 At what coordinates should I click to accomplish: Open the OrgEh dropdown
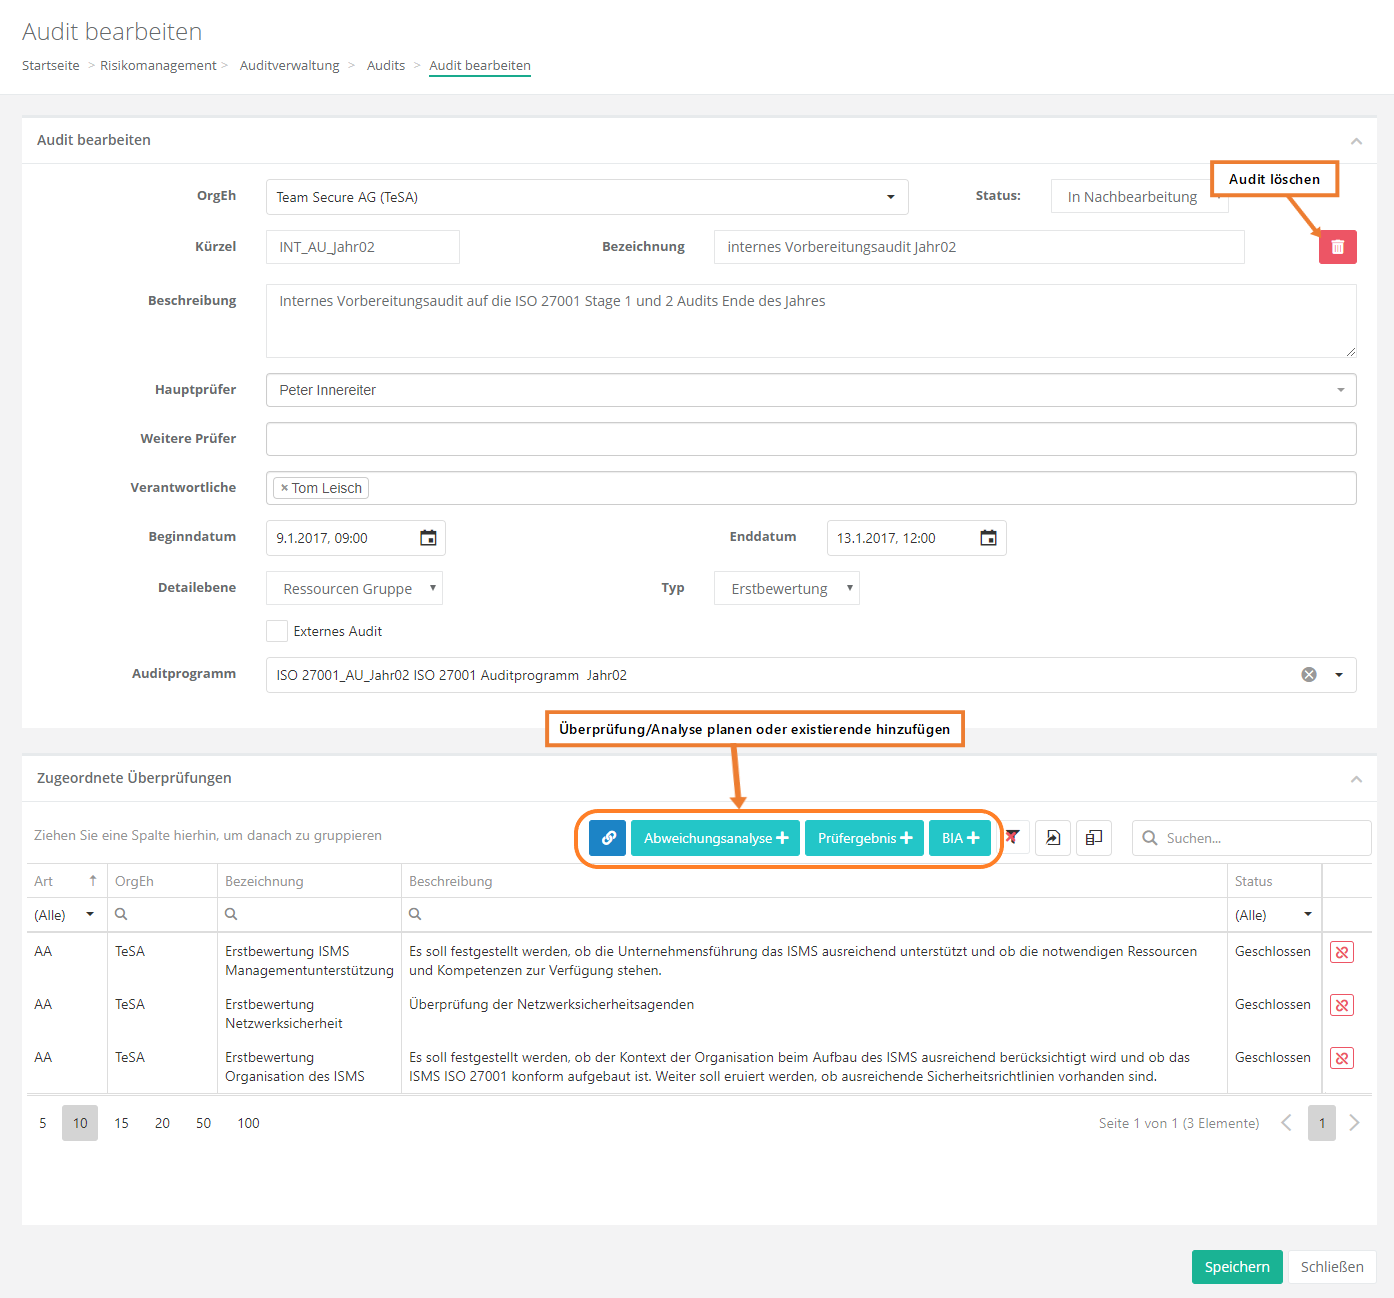890,197
